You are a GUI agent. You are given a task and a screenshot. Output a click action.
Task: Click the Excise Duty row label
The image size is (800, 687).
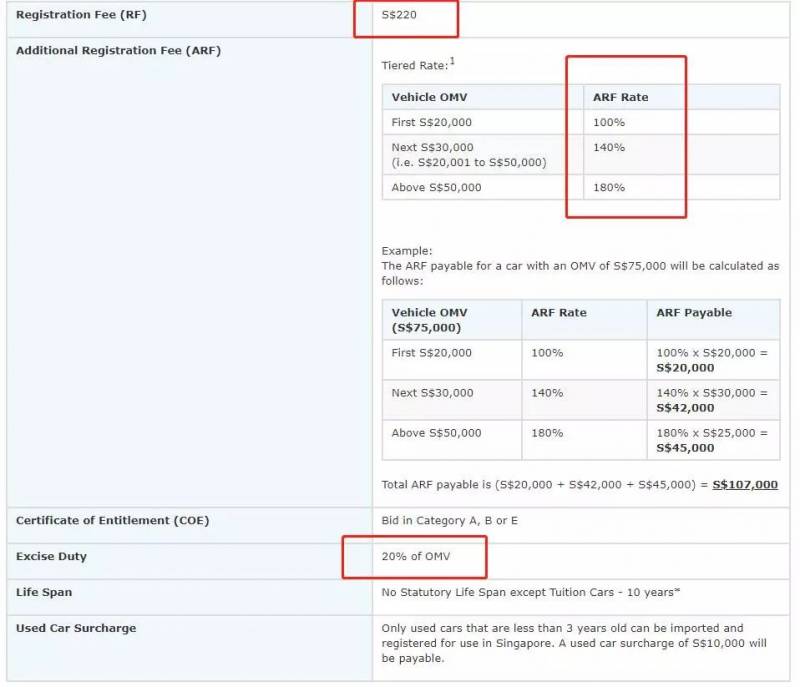(51, 556)
